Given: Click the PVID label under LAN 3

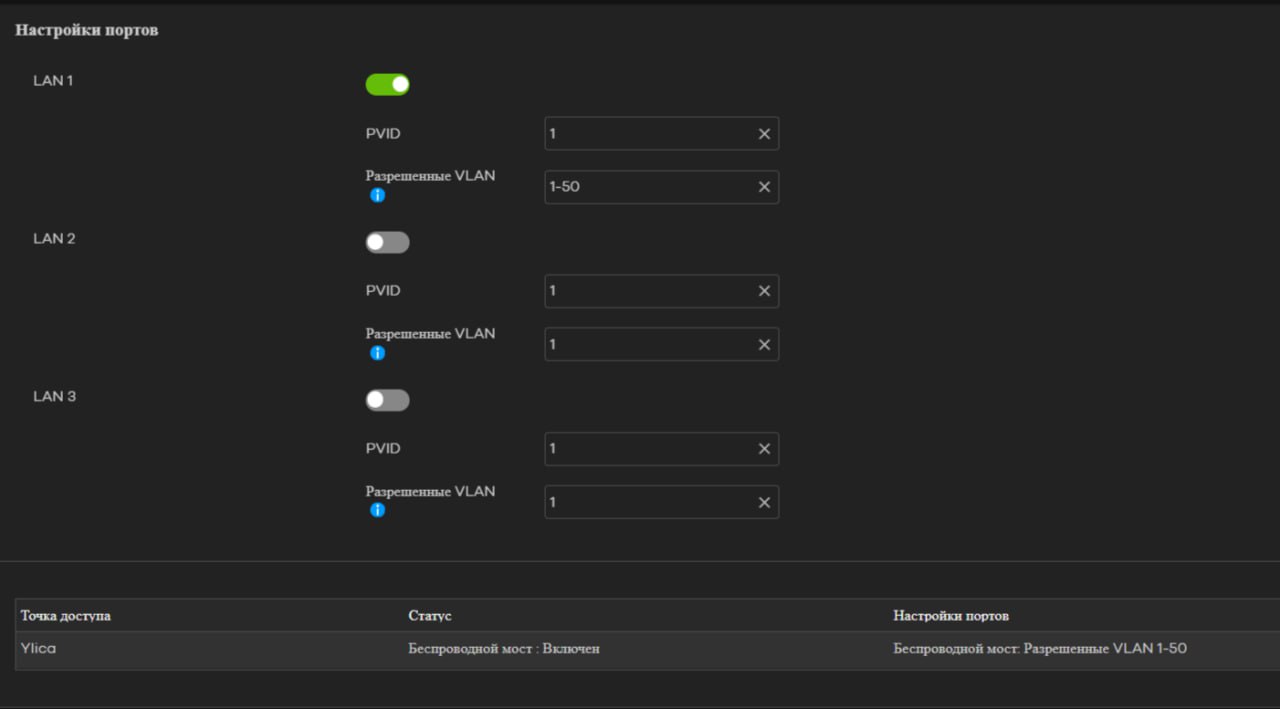Looking at the screenshot, I should click(x=383, y=449).
